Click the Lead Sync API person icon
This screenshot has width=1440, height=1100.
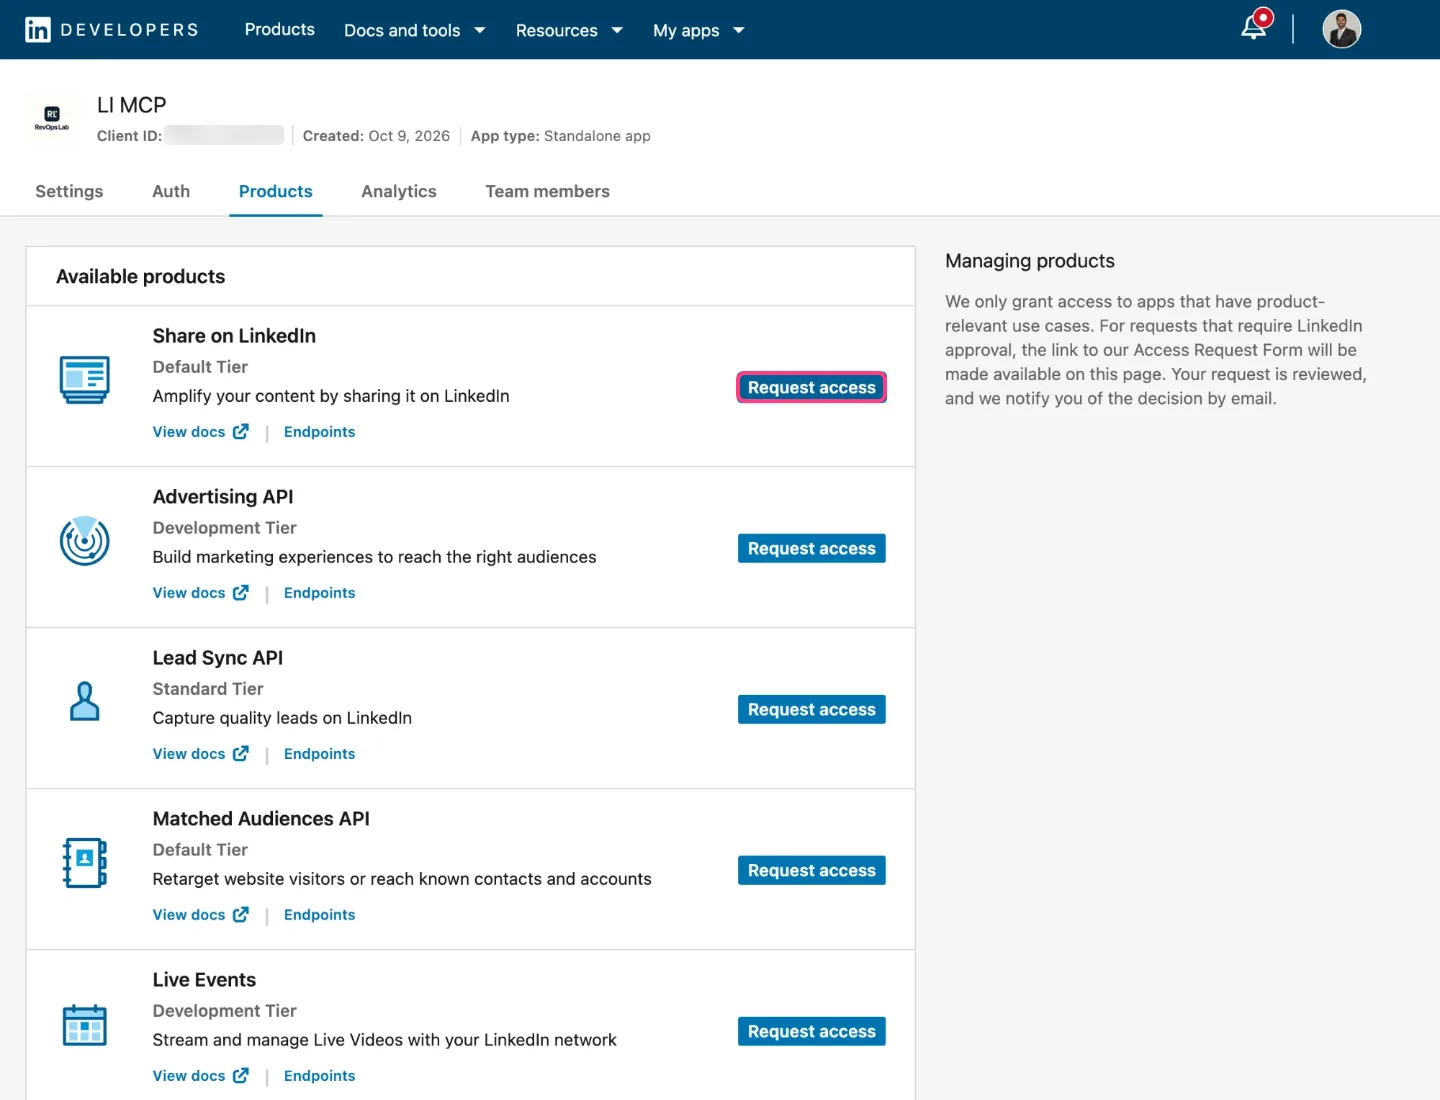pos(85,702)
